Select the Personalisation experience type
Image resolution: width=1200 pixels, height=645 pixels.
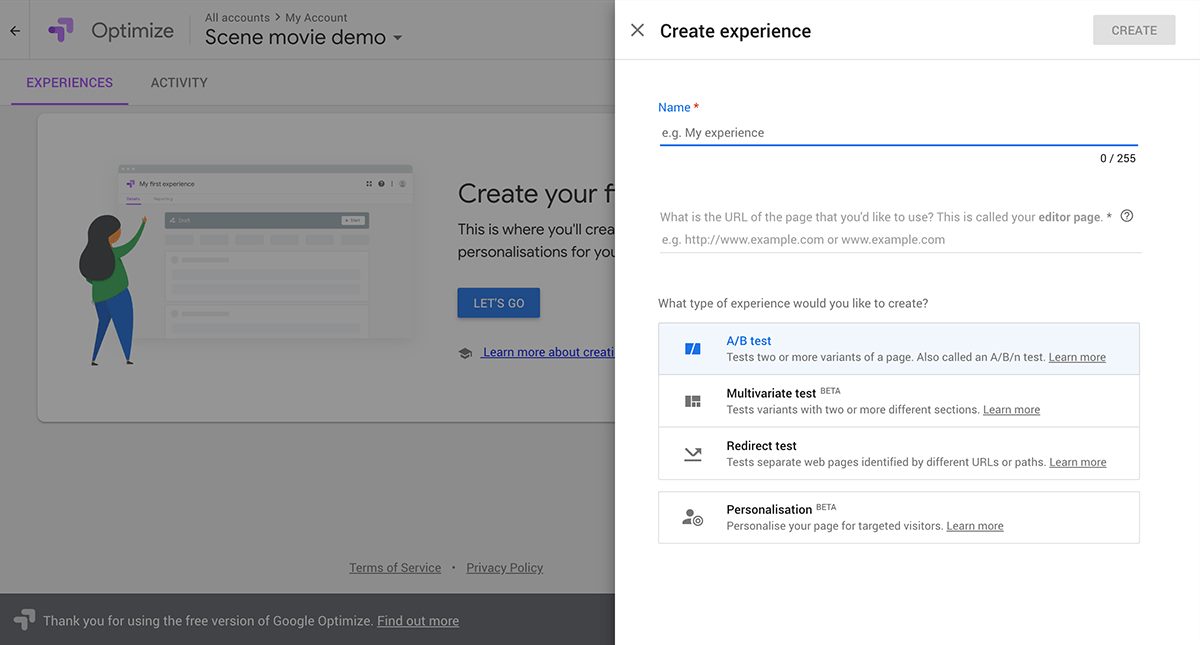899,517
